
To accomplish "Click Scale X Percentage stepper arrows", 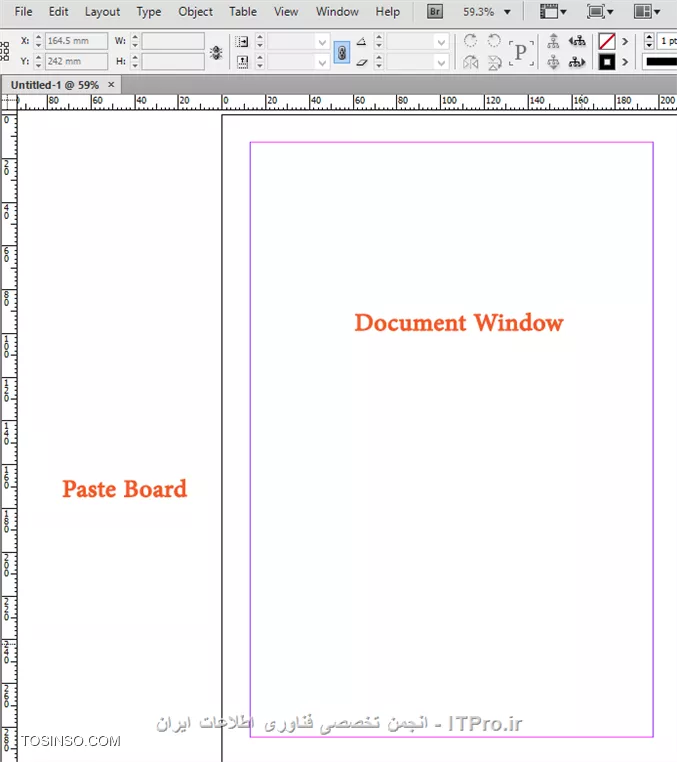I will (260, 41).
